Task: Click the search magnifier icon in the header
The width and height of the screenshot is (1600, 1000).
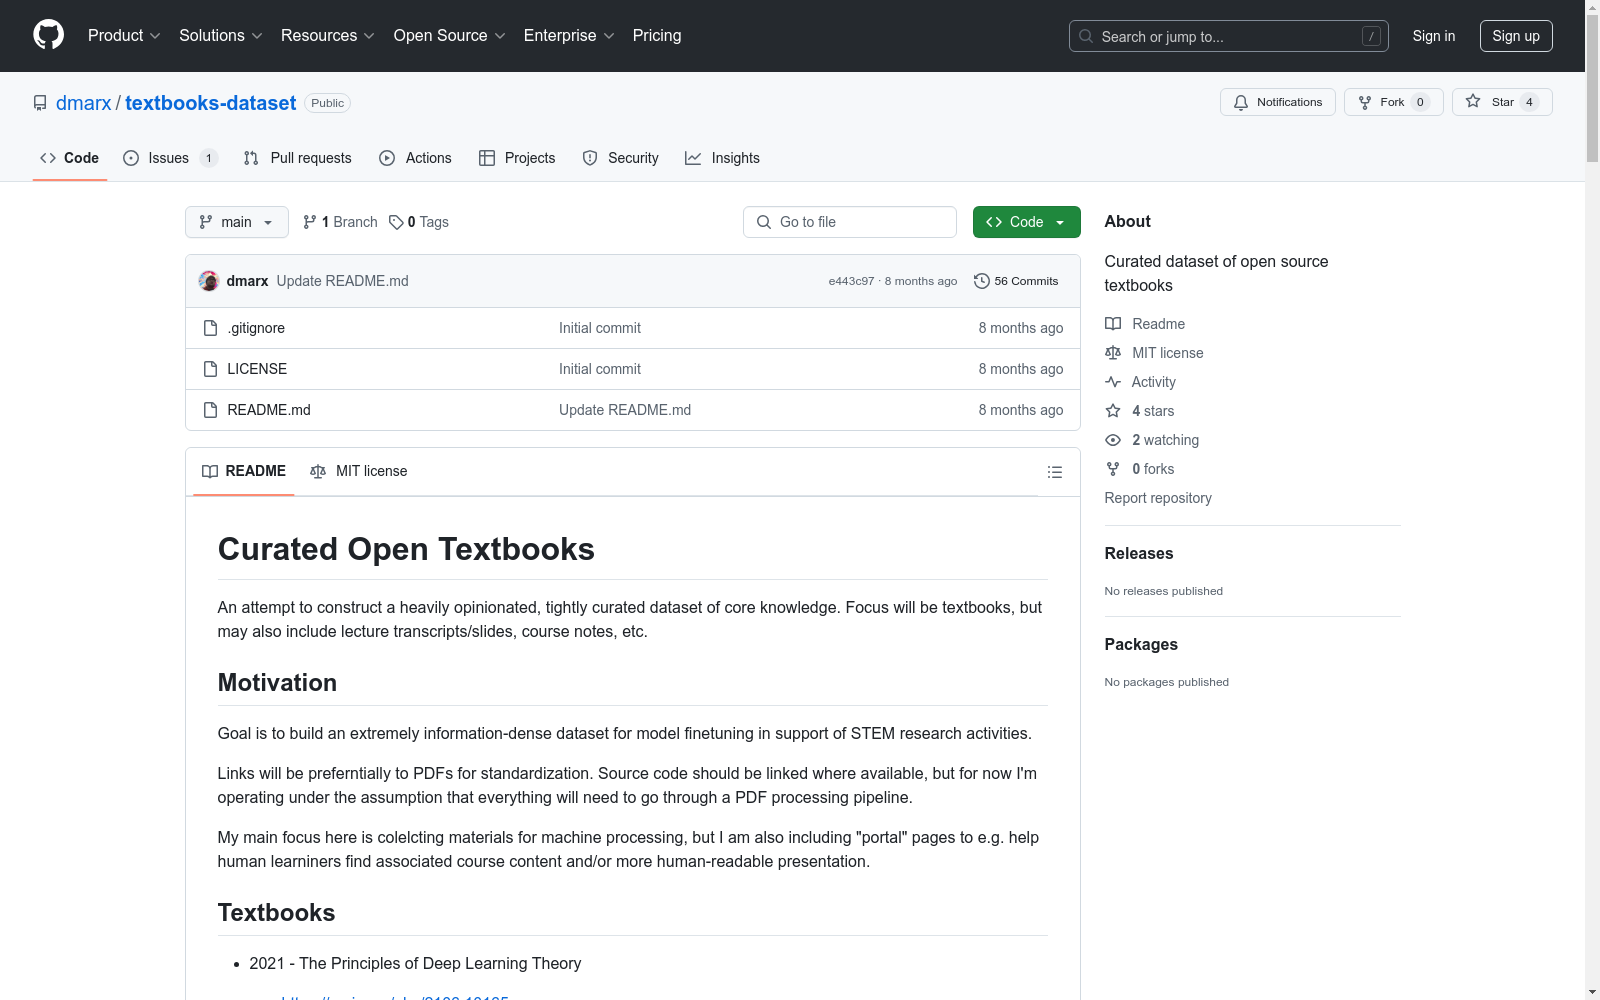Action: 1086,36
